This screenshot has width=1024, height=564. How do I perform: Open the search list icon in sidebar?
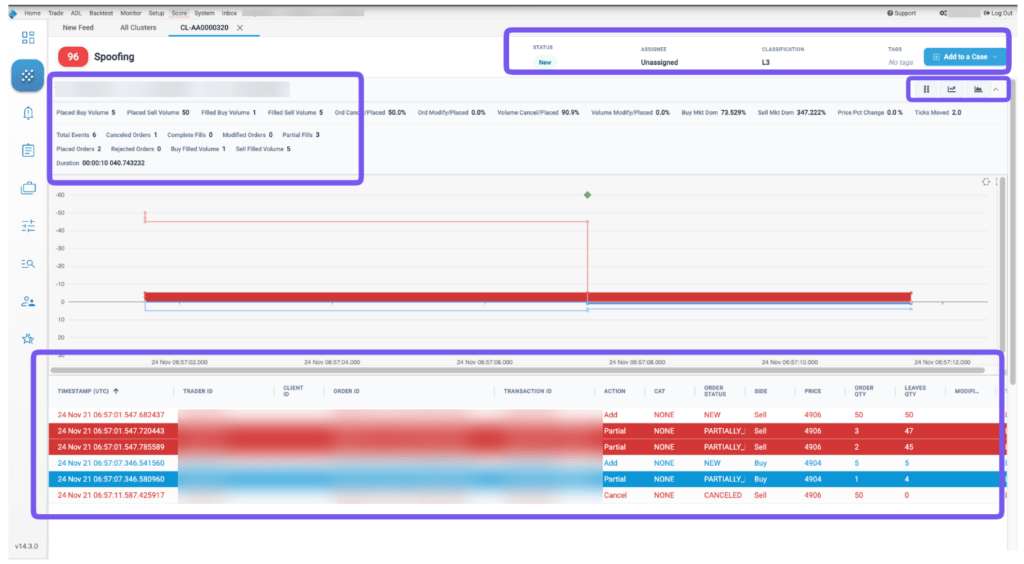pyautogui.click(x=27, y=264)
